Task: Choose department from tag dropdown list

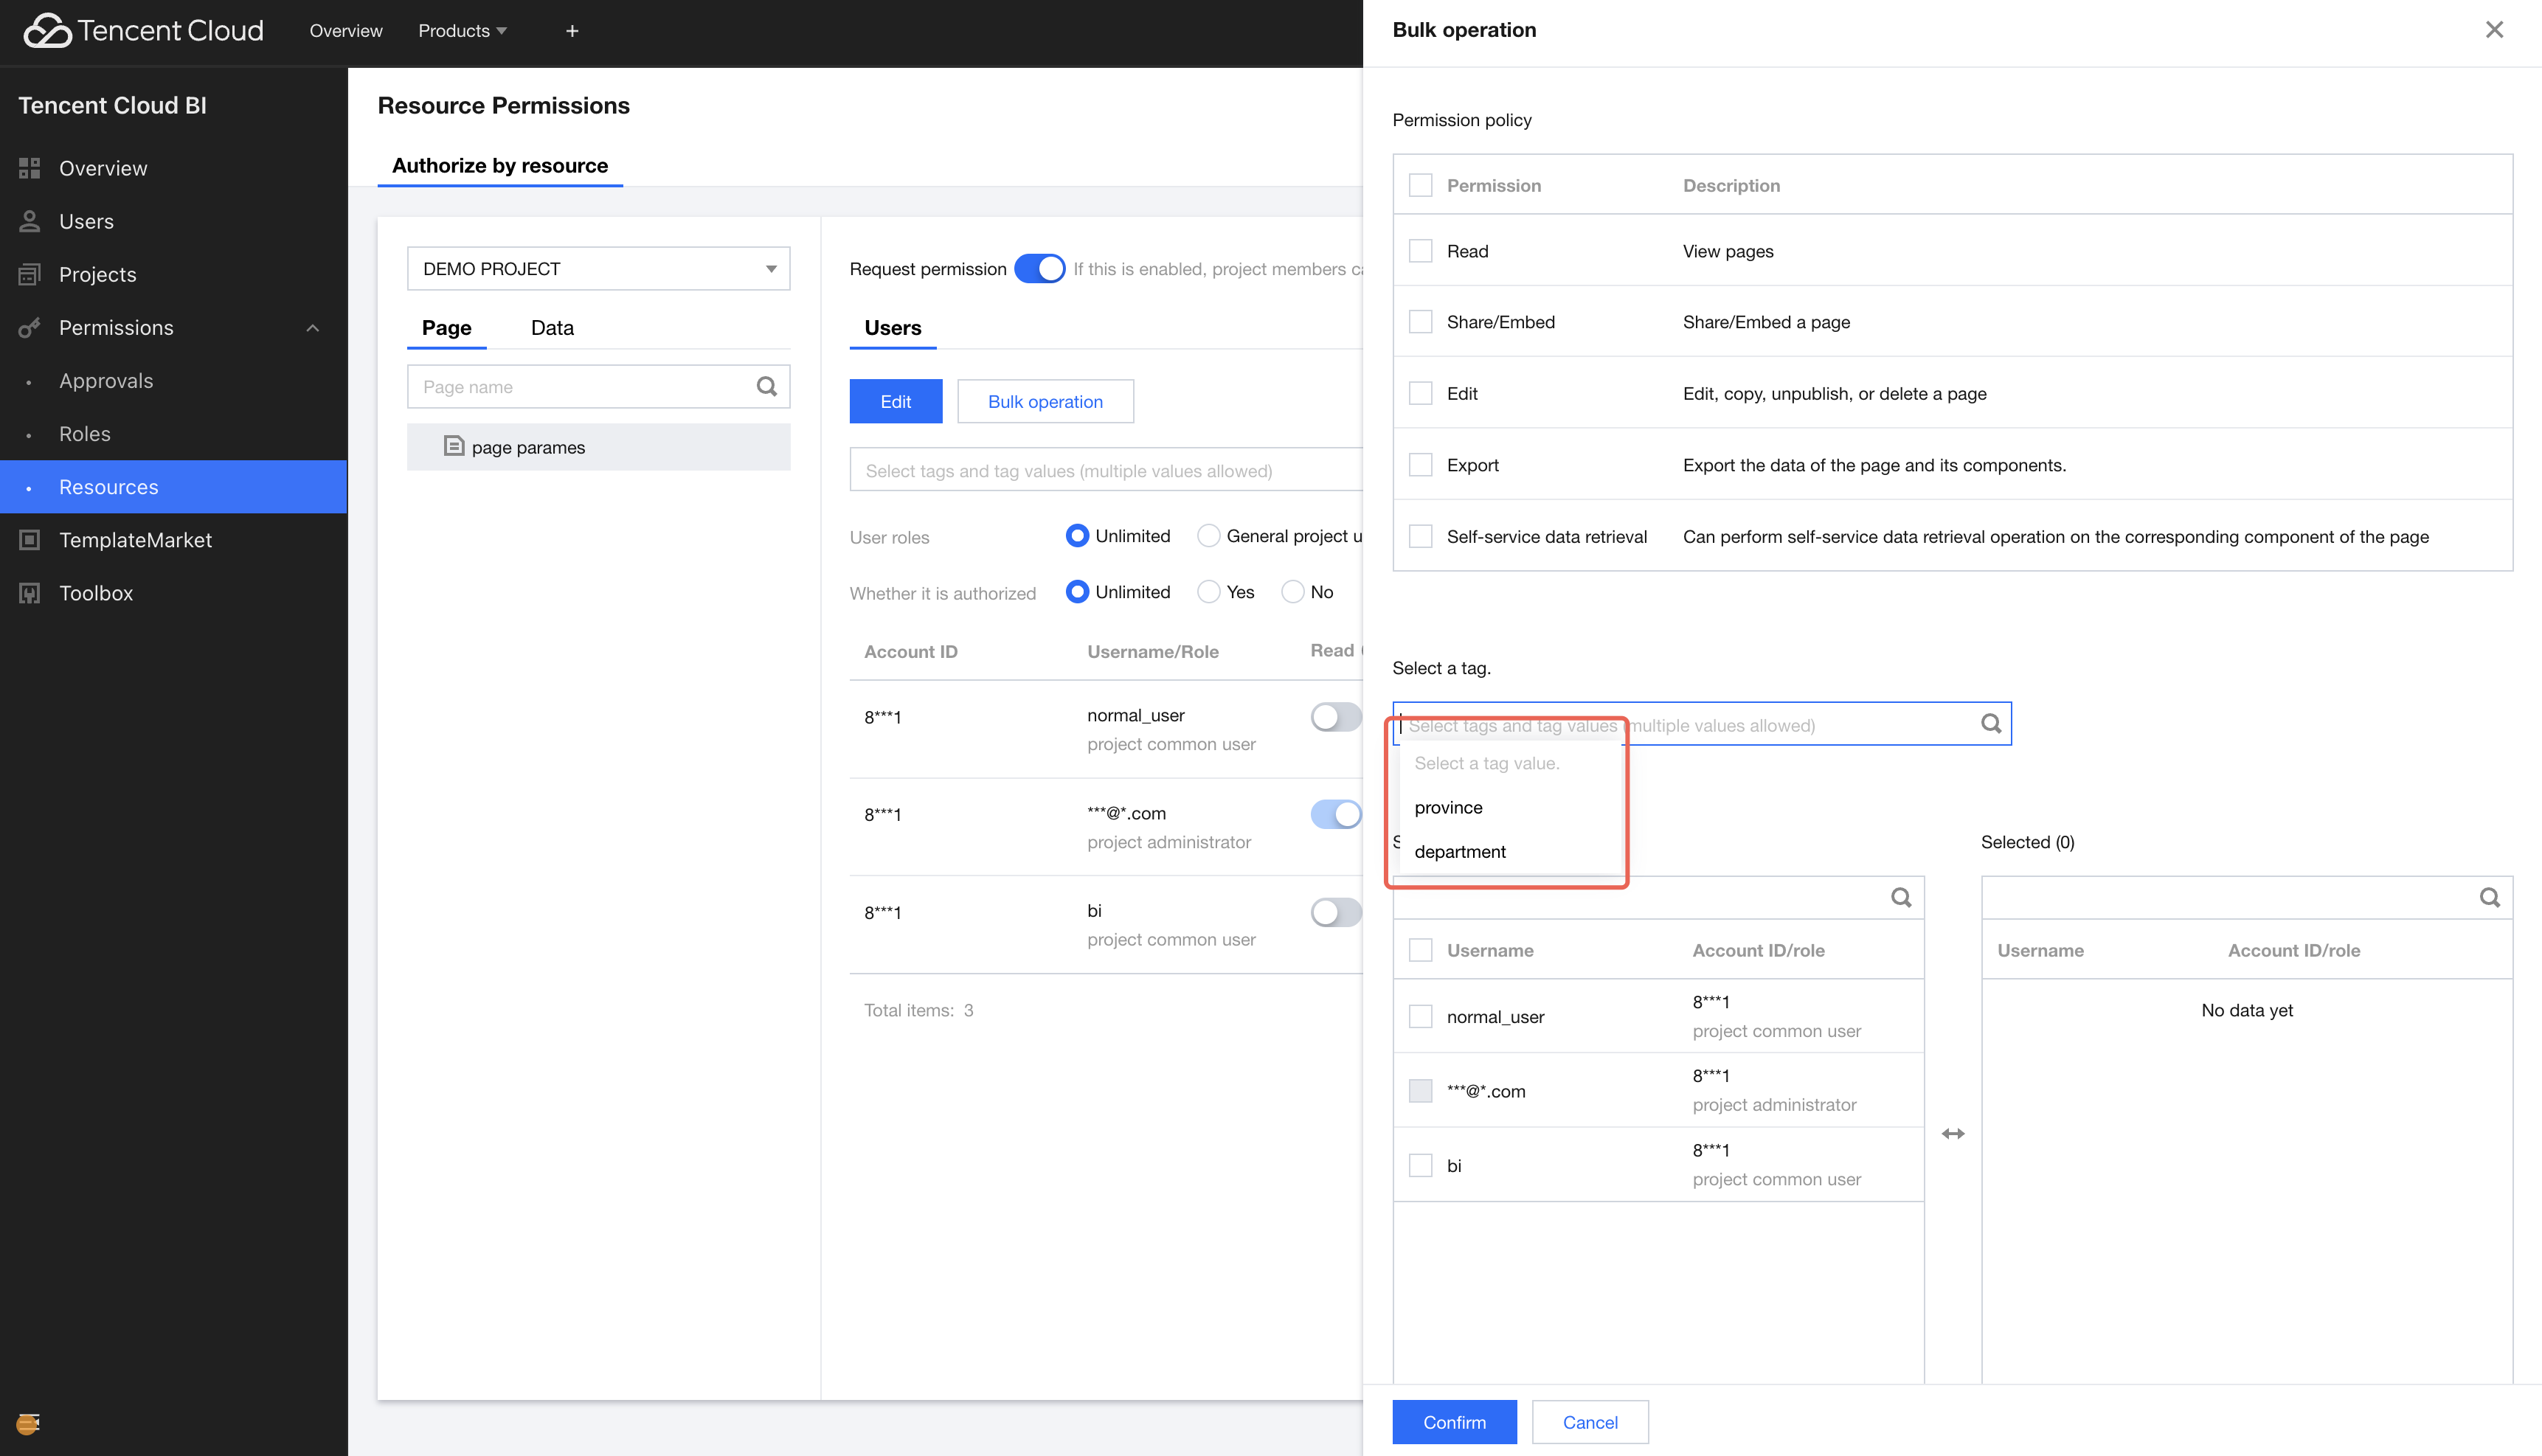Action: [1460, 852]
